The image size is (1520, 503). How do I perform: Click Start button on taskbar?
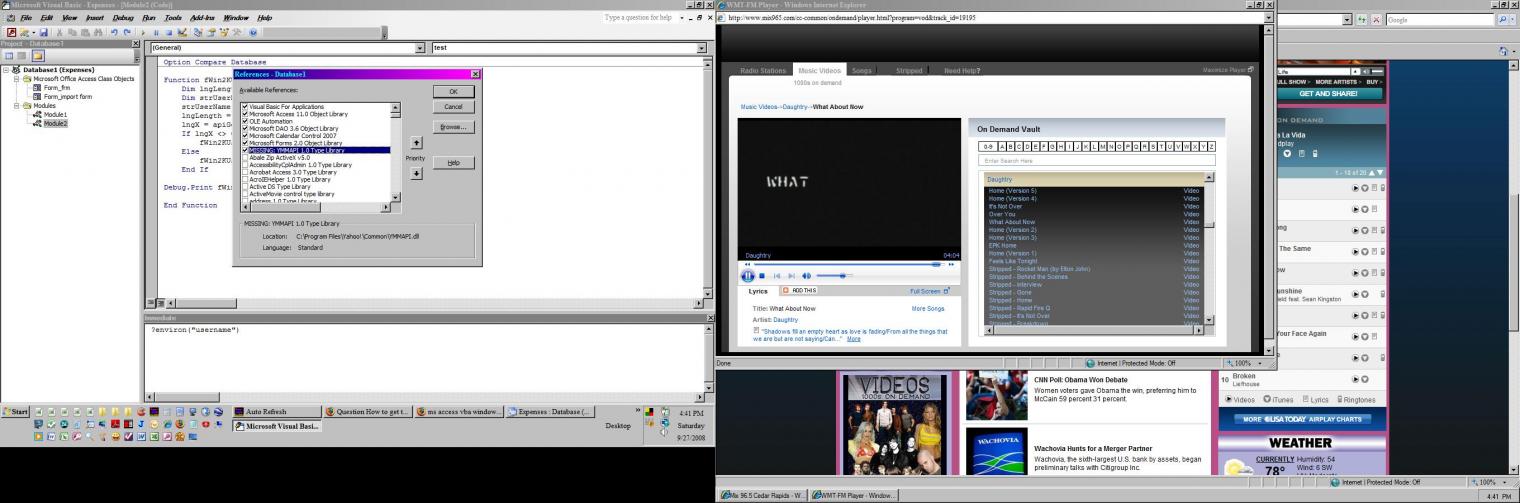coord(16,411)
